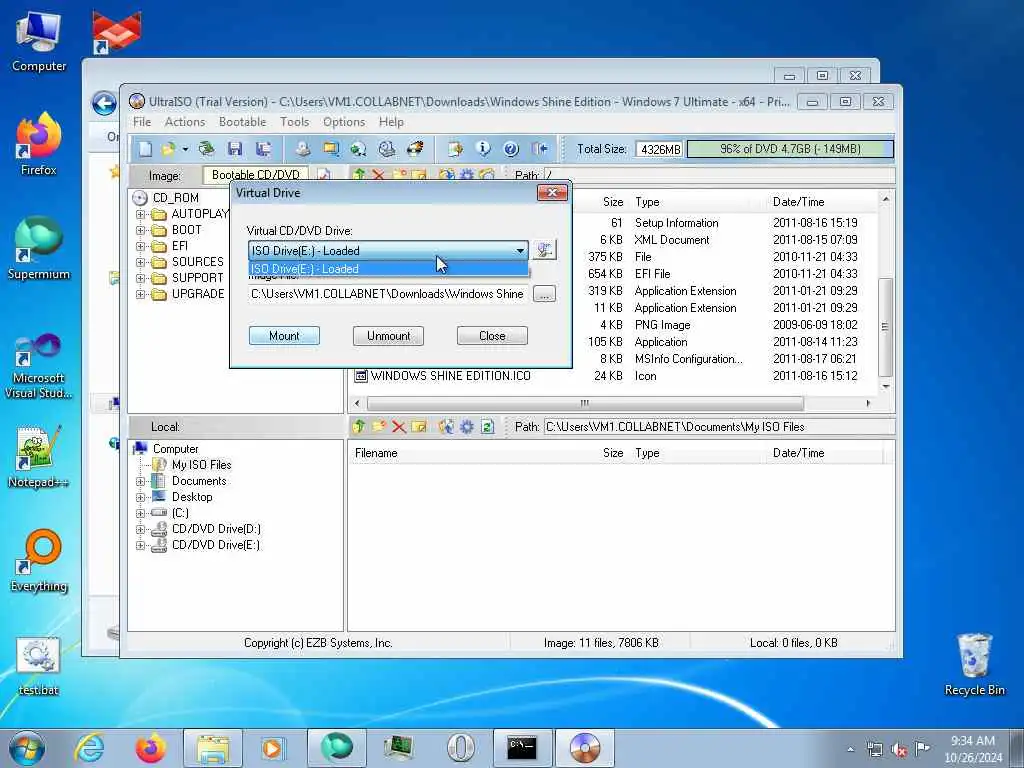Click the Save As toolbar icon
The width and height of the screenshot is (1024, 768).
(x=264, y=149)
